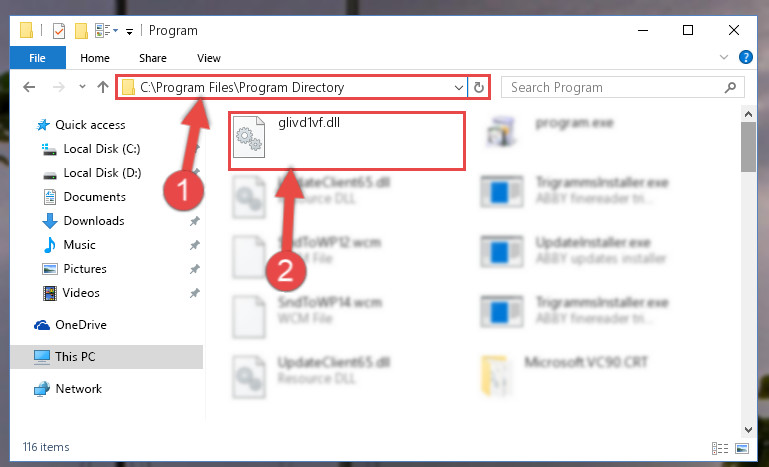The image size is (769, 467).
Task: Click the New folder icon in title bar
Action: 81,31
